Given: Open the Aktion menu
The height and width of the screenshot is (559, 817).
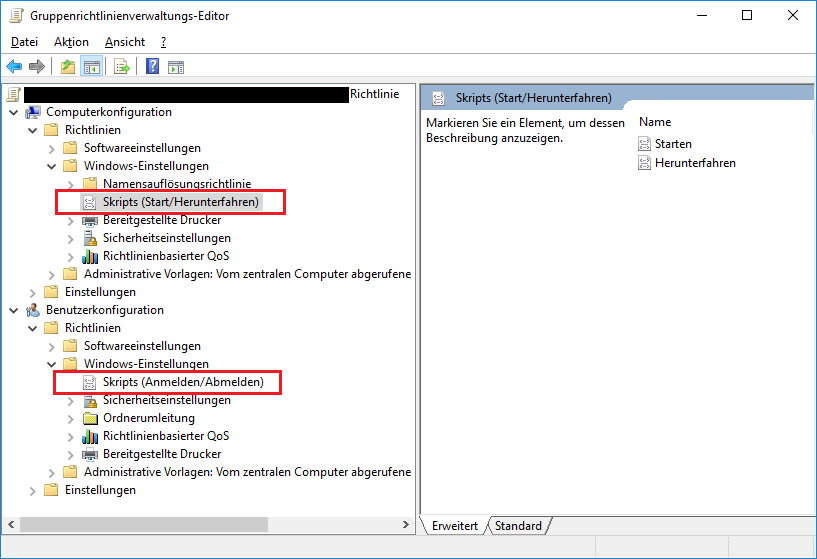Looking at the screenshot, I should click(71, 42).
